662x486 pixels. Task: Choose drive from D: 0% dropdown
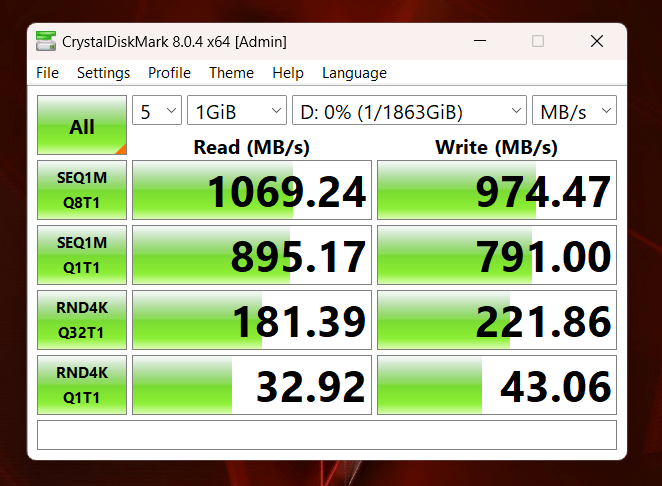[409, 111]
